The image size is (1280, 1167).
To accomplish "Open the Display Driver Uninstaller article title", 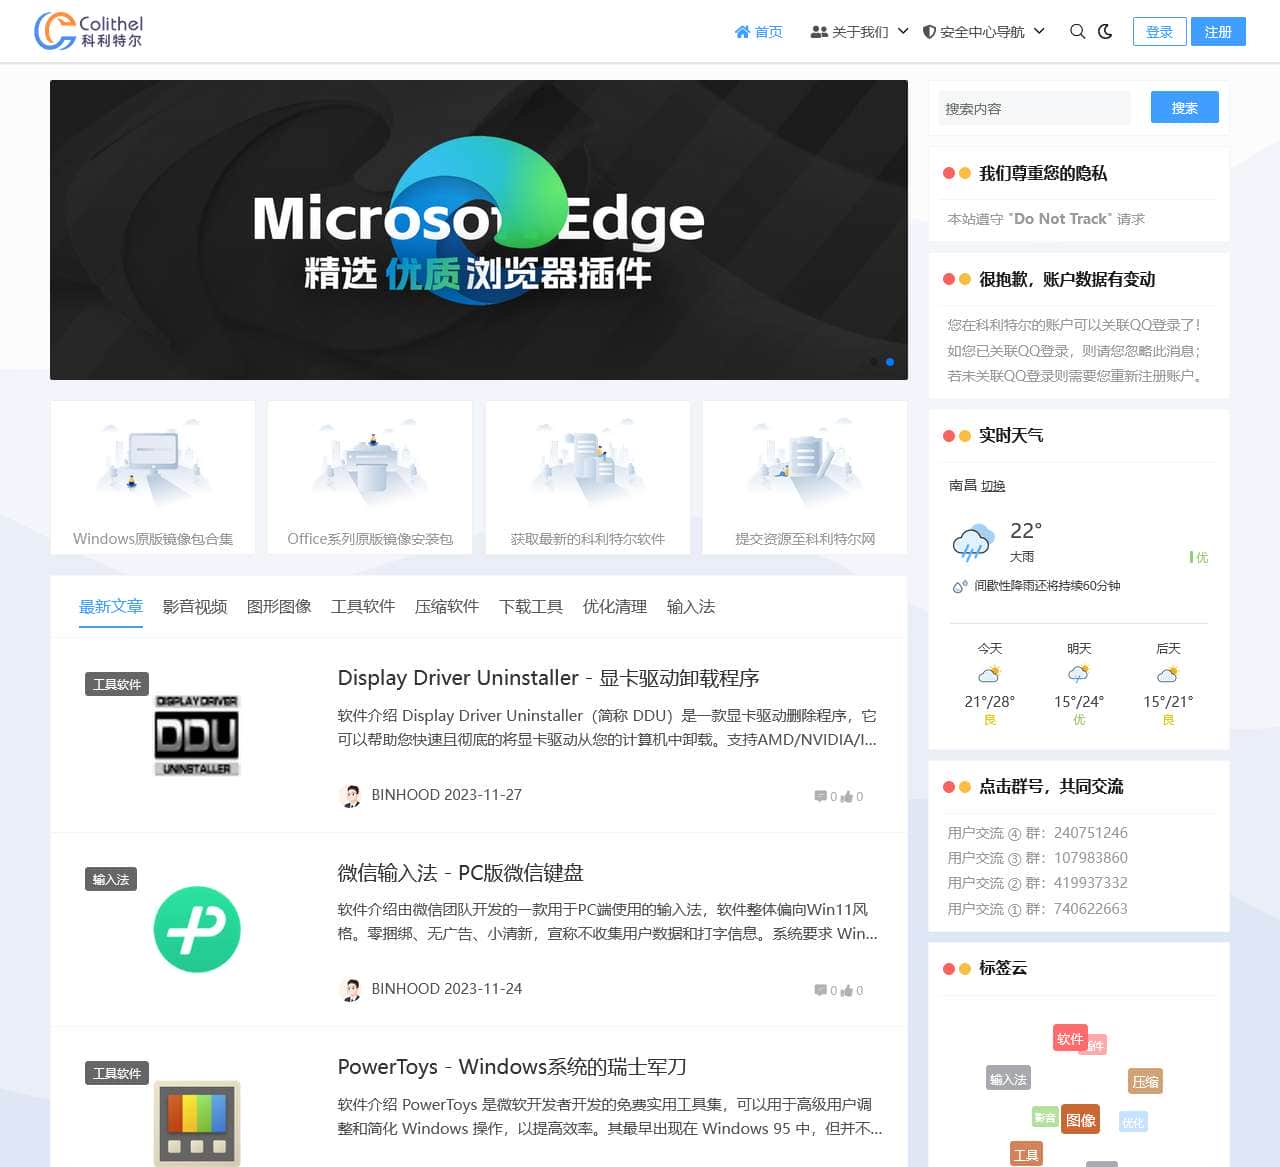I will click(x=548, y=678).
